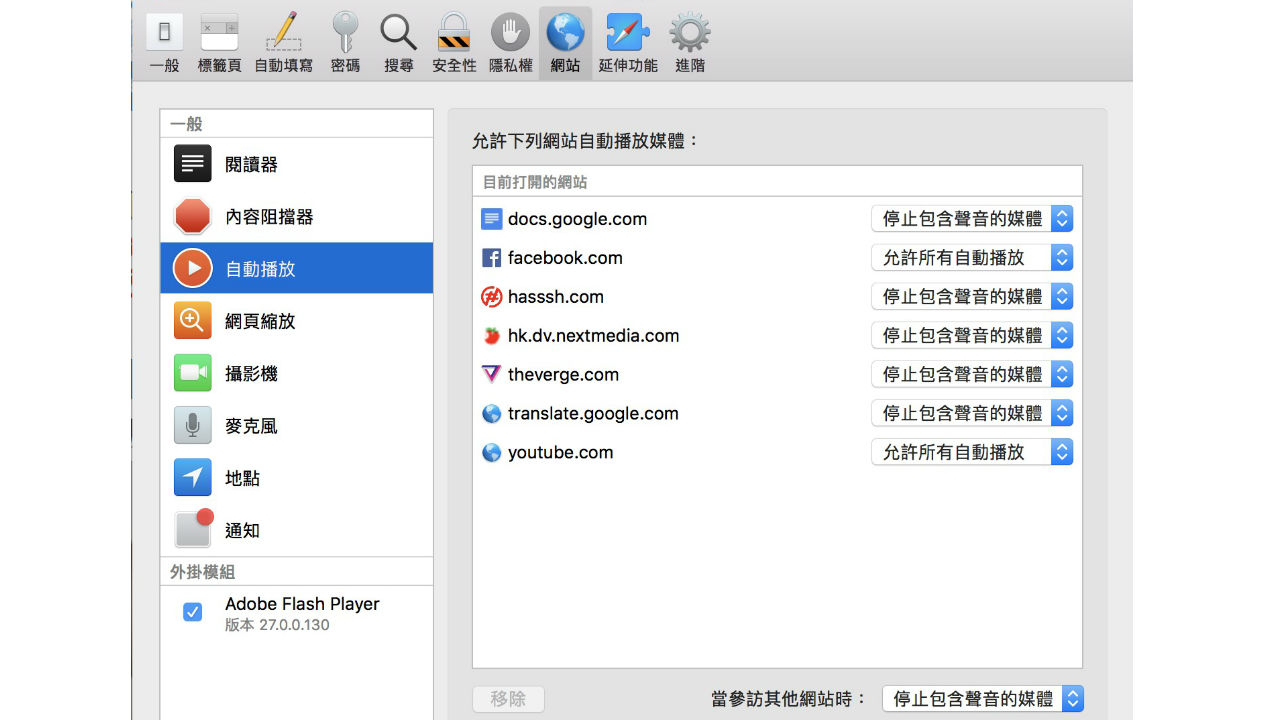
Task: Click the docs.google.com favicon
Action: [x=491, y=219]
